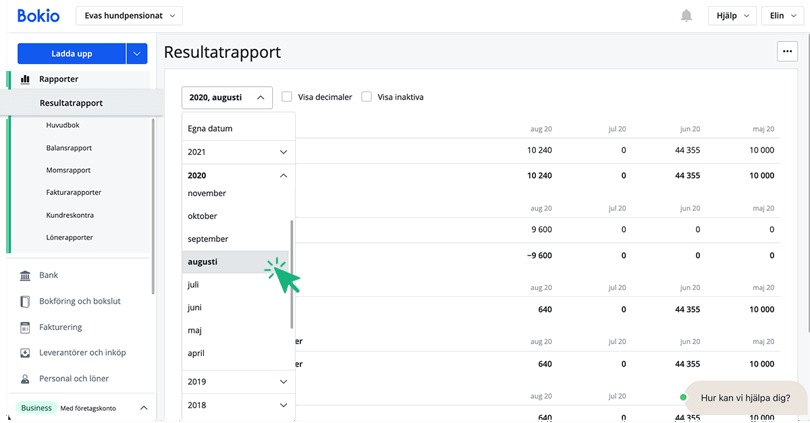This screenshot has height=423, width=810.
Task: Open the three-dot more options menu
Action: tap(786, 52)
